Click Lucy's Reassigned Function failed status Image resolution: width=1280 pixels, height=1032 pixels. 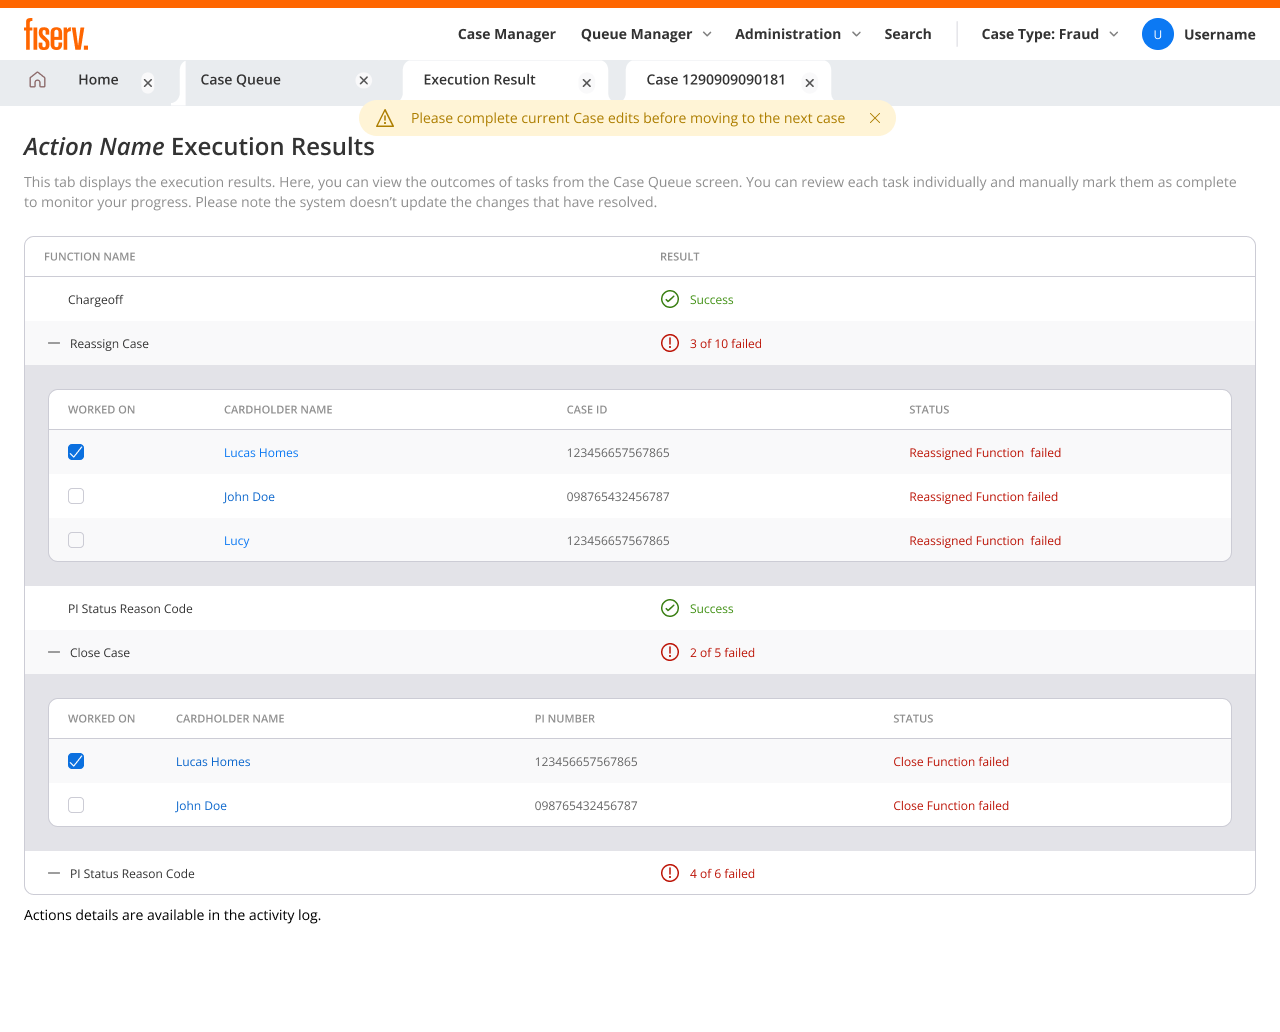[985, 540]
